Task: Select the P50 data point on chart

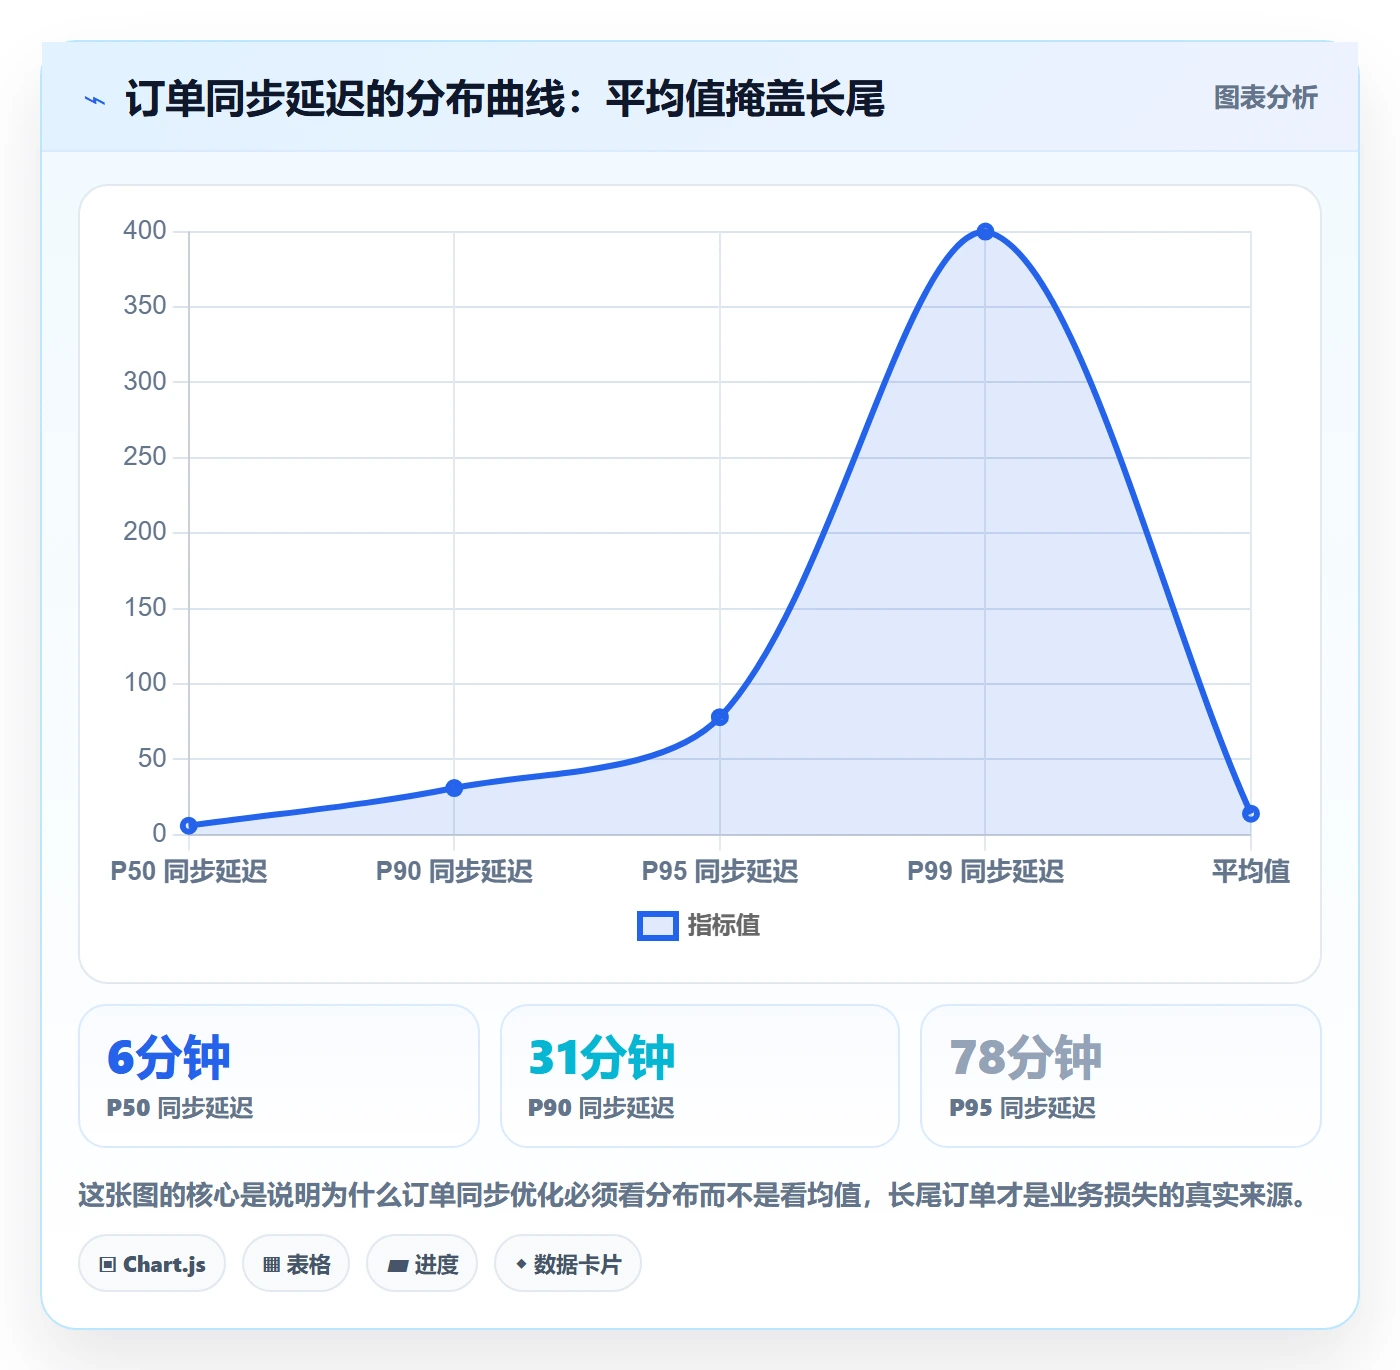Action: tap(189, 826)
